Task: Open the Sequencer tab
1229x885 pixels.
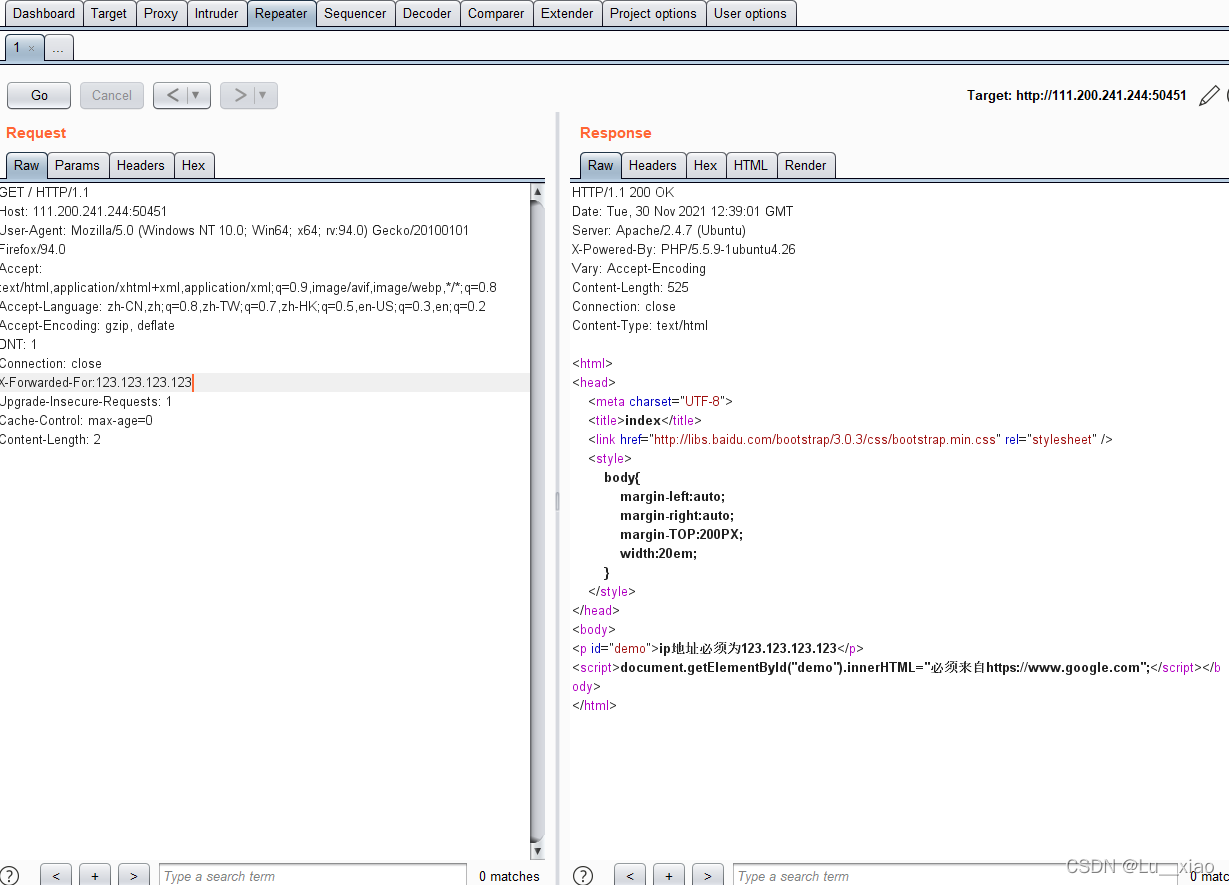Action: [355, 13]
